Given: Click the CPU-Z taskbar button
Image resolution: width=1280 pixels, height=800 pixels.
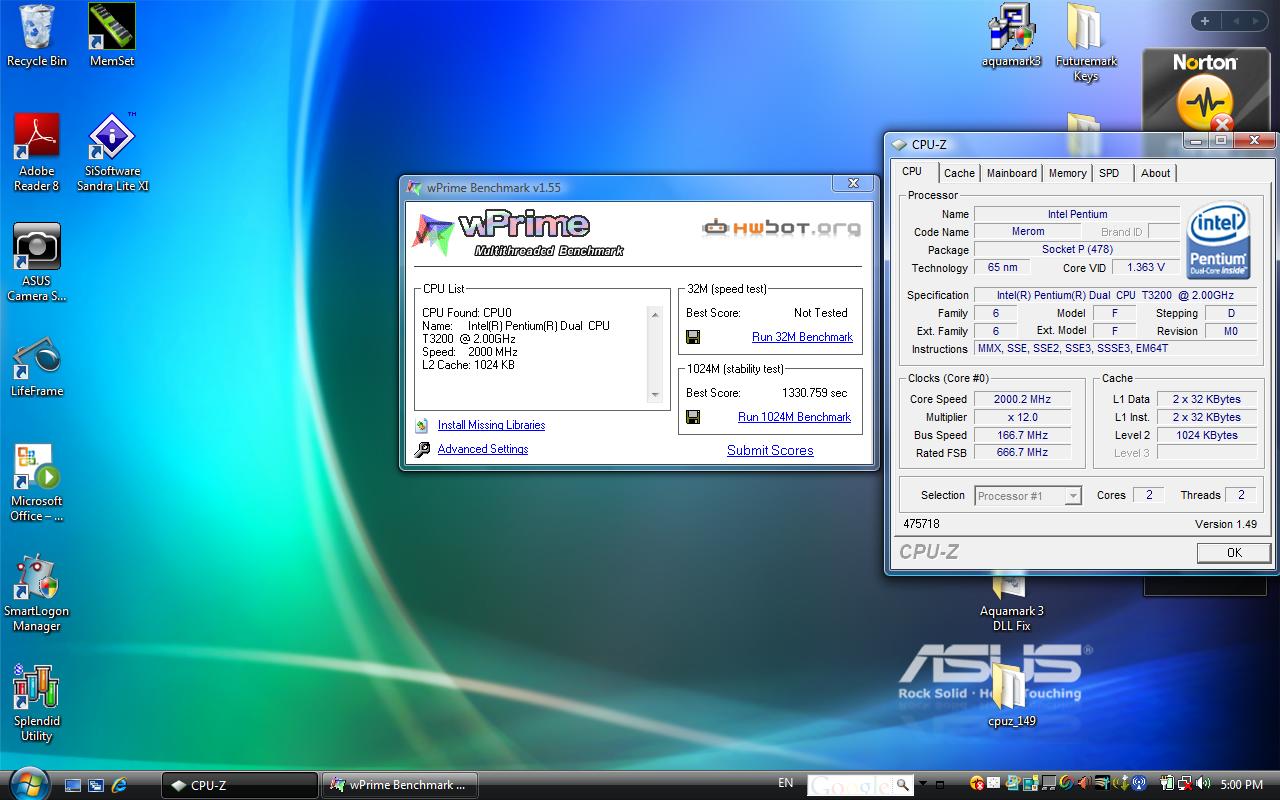Looking at the screenshot, I should pos(240,785).
